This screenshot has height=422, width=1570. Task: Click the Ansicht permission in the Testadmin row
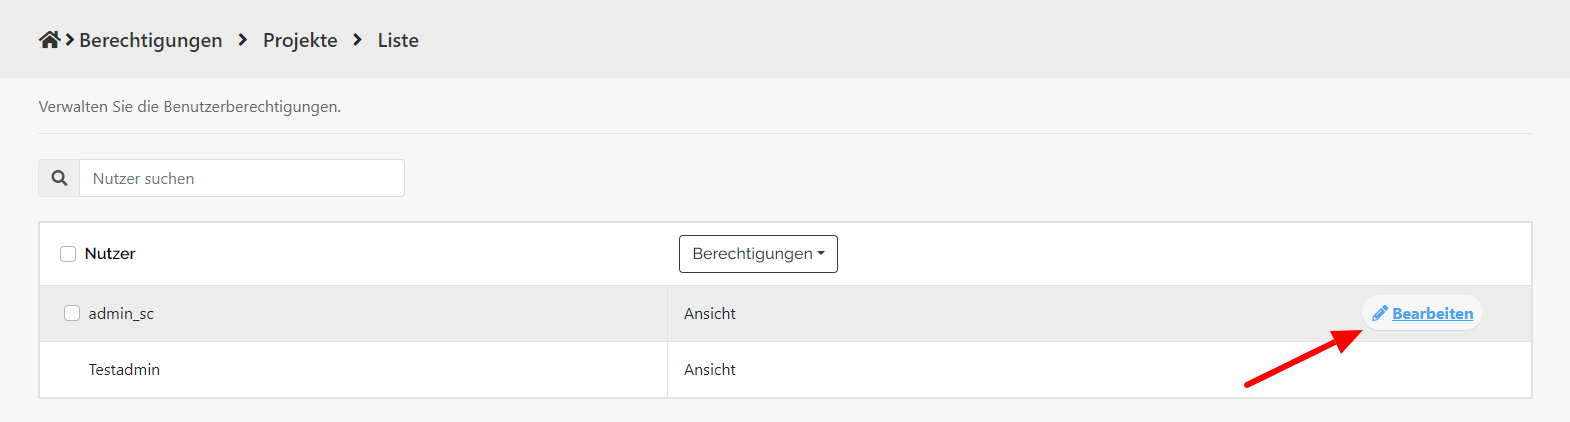[710, 369]
